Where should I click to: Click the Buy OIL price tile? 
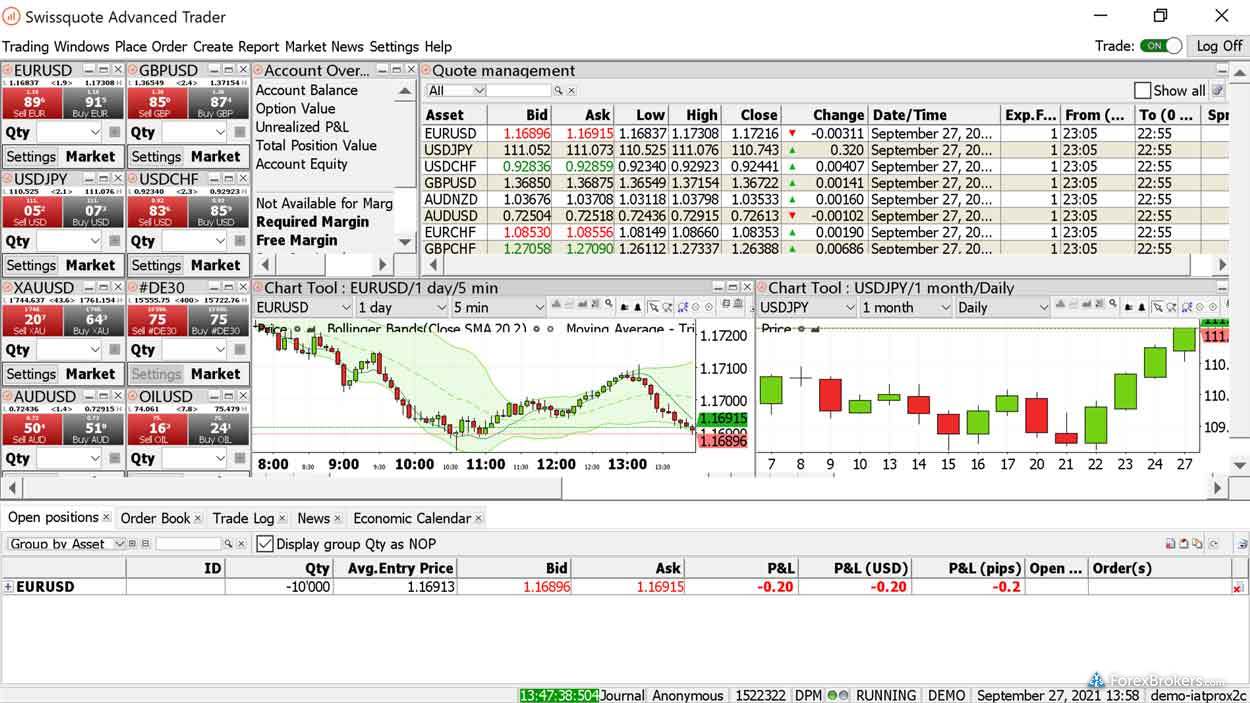(219, 429)
